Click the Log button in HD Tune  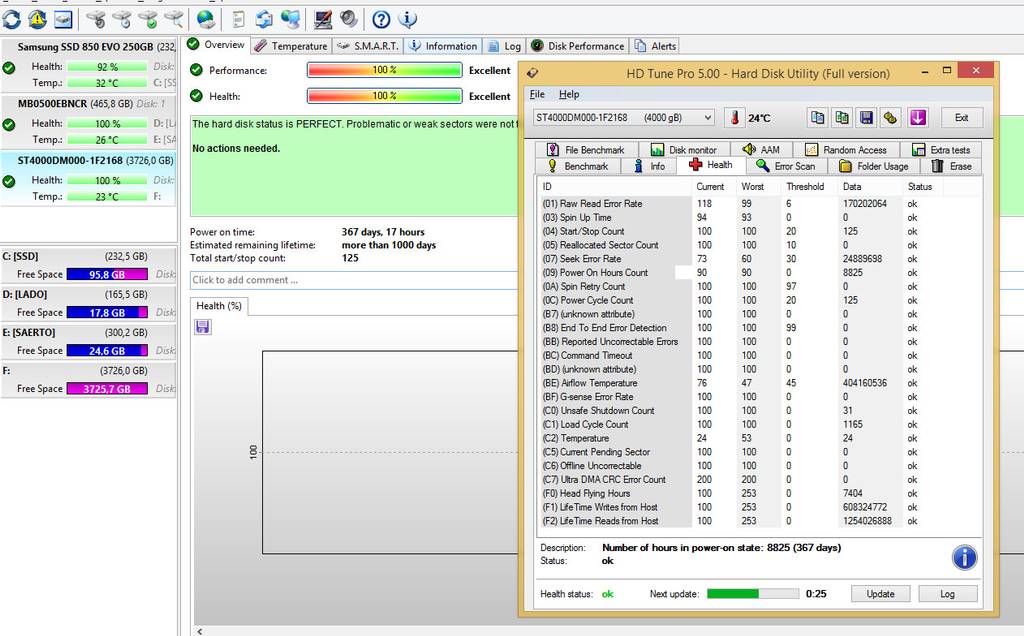[x=948, y=594]
